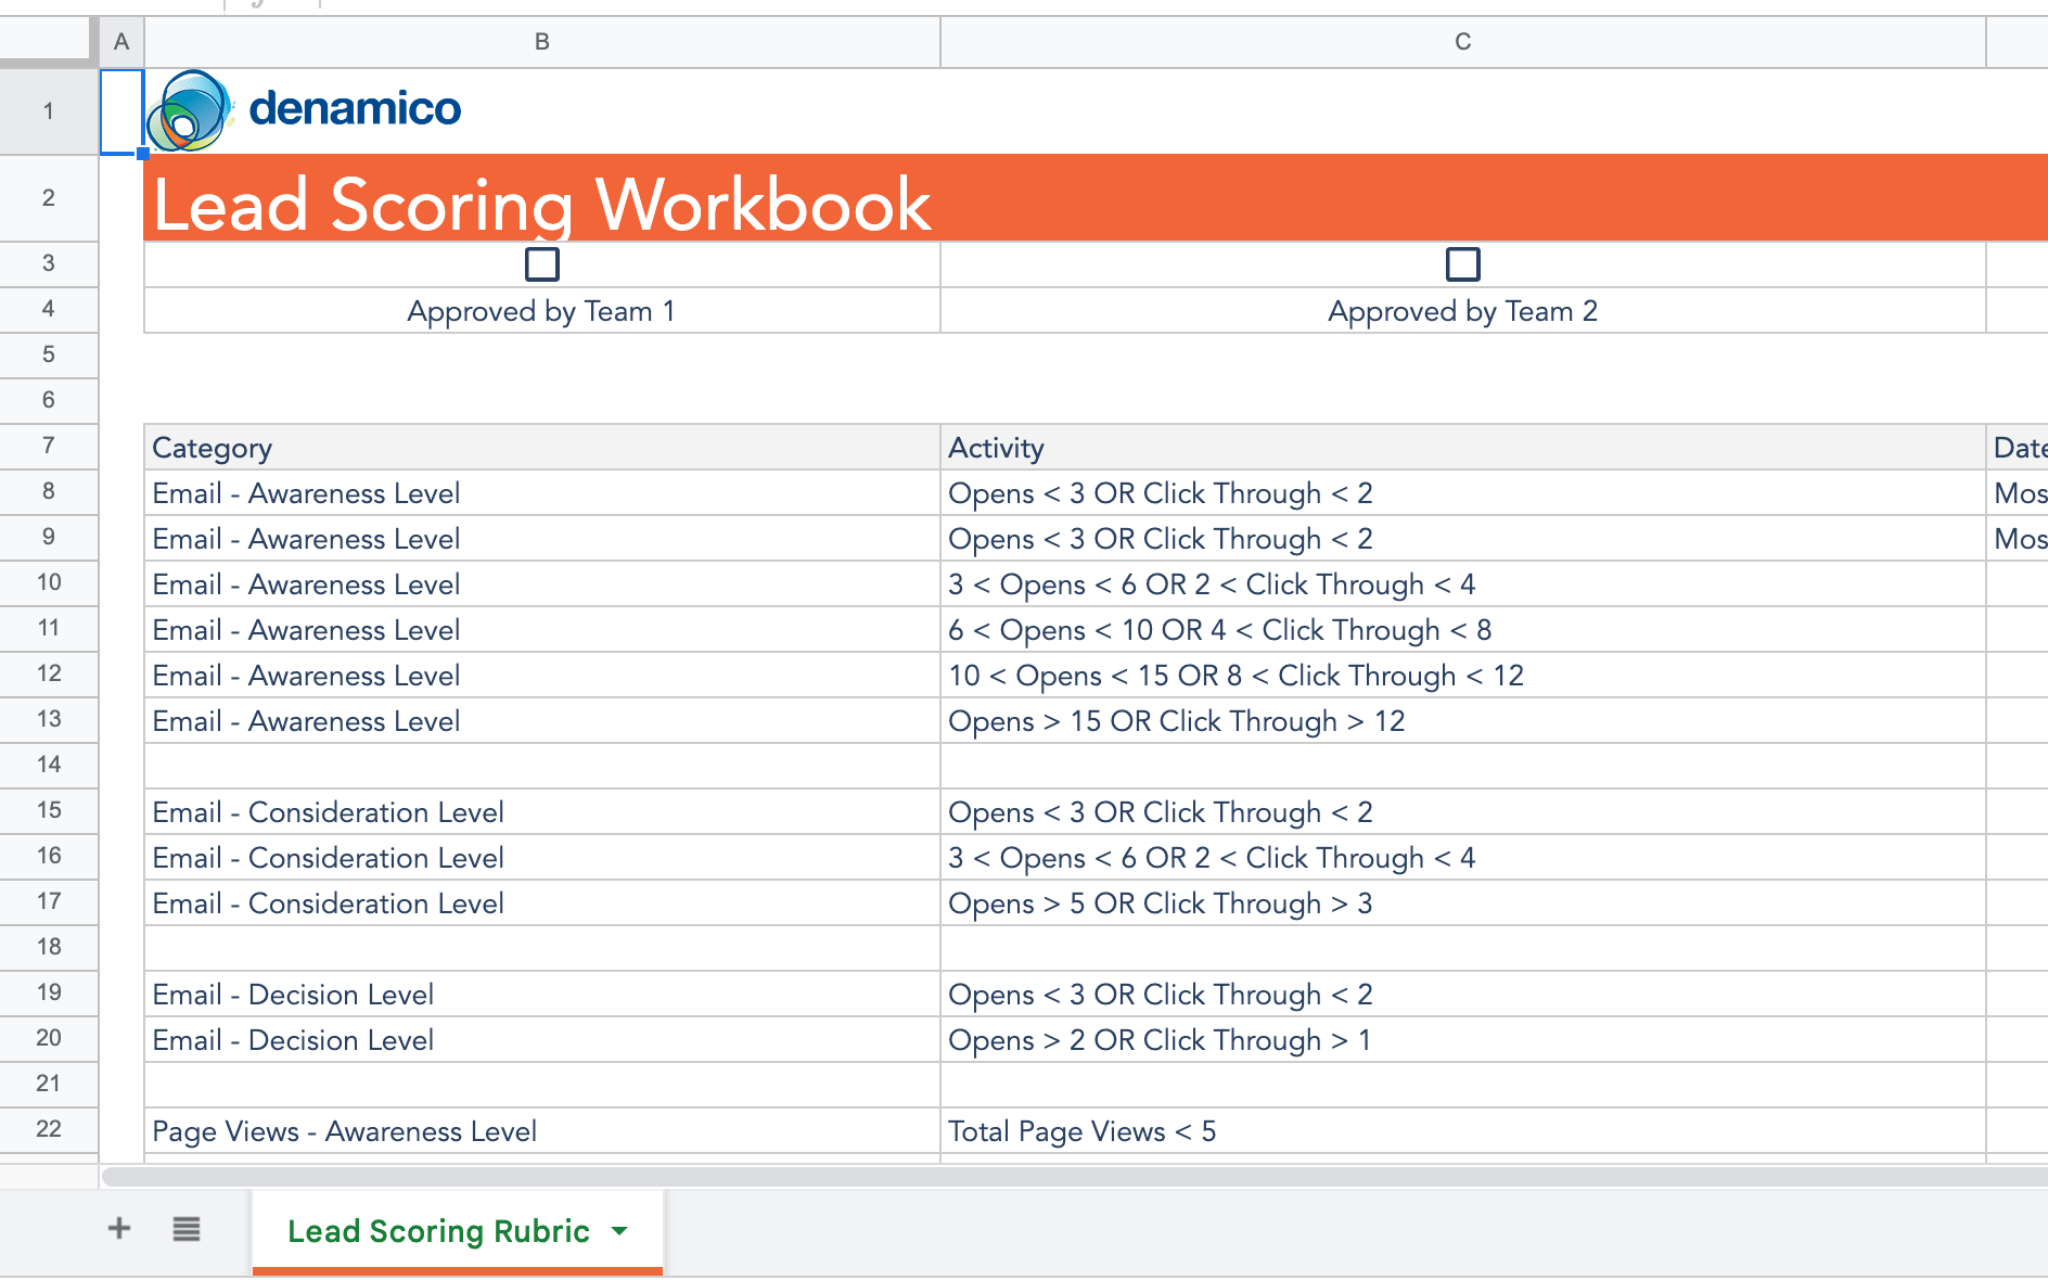The image size is (2048, 1280).
Task: Add a new sheet with the plus icon
Action: coord(118,1229)
